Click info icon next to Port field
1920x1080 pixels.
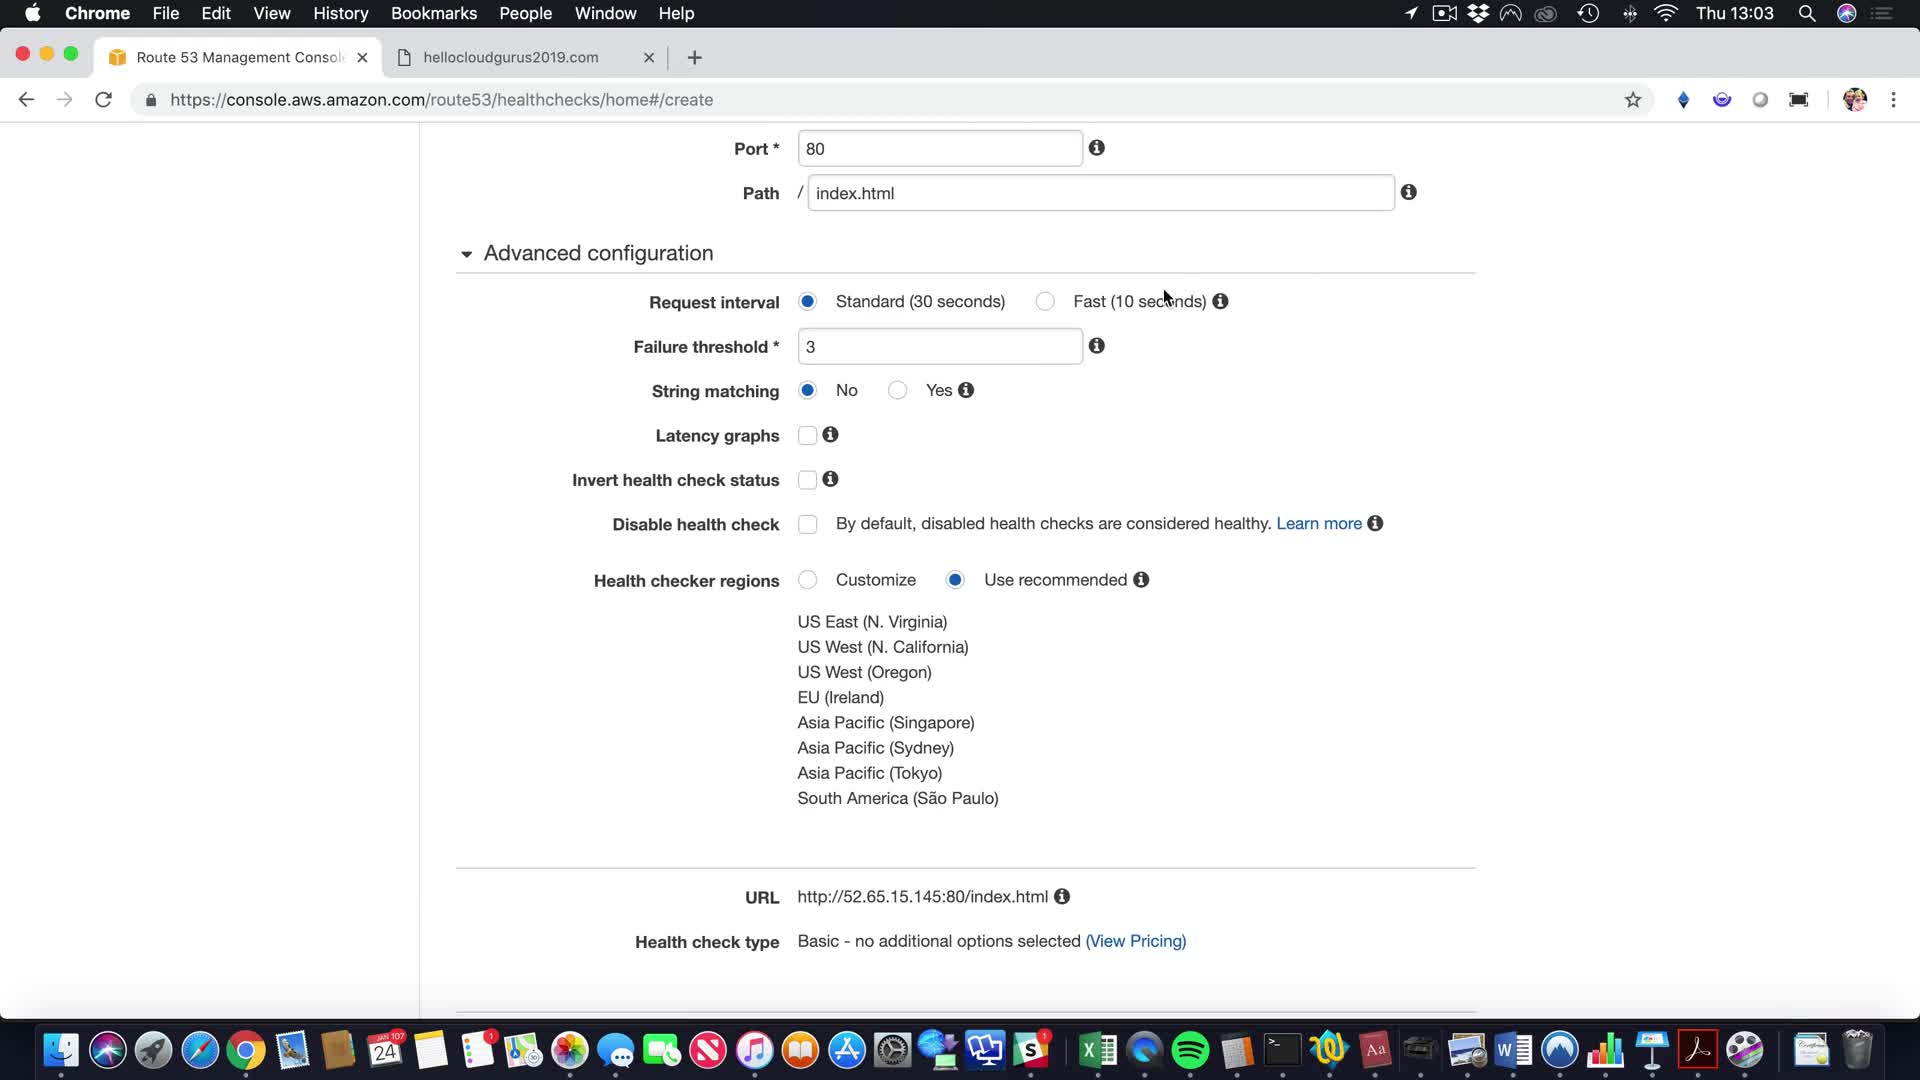coord(1096,148)
